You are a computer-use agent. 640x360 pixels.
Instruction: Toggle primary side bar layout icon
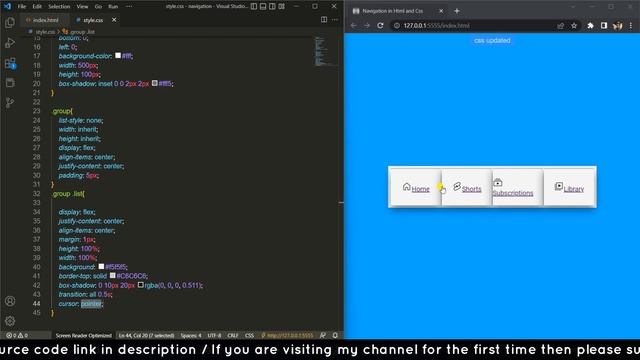tap(253, 6)
